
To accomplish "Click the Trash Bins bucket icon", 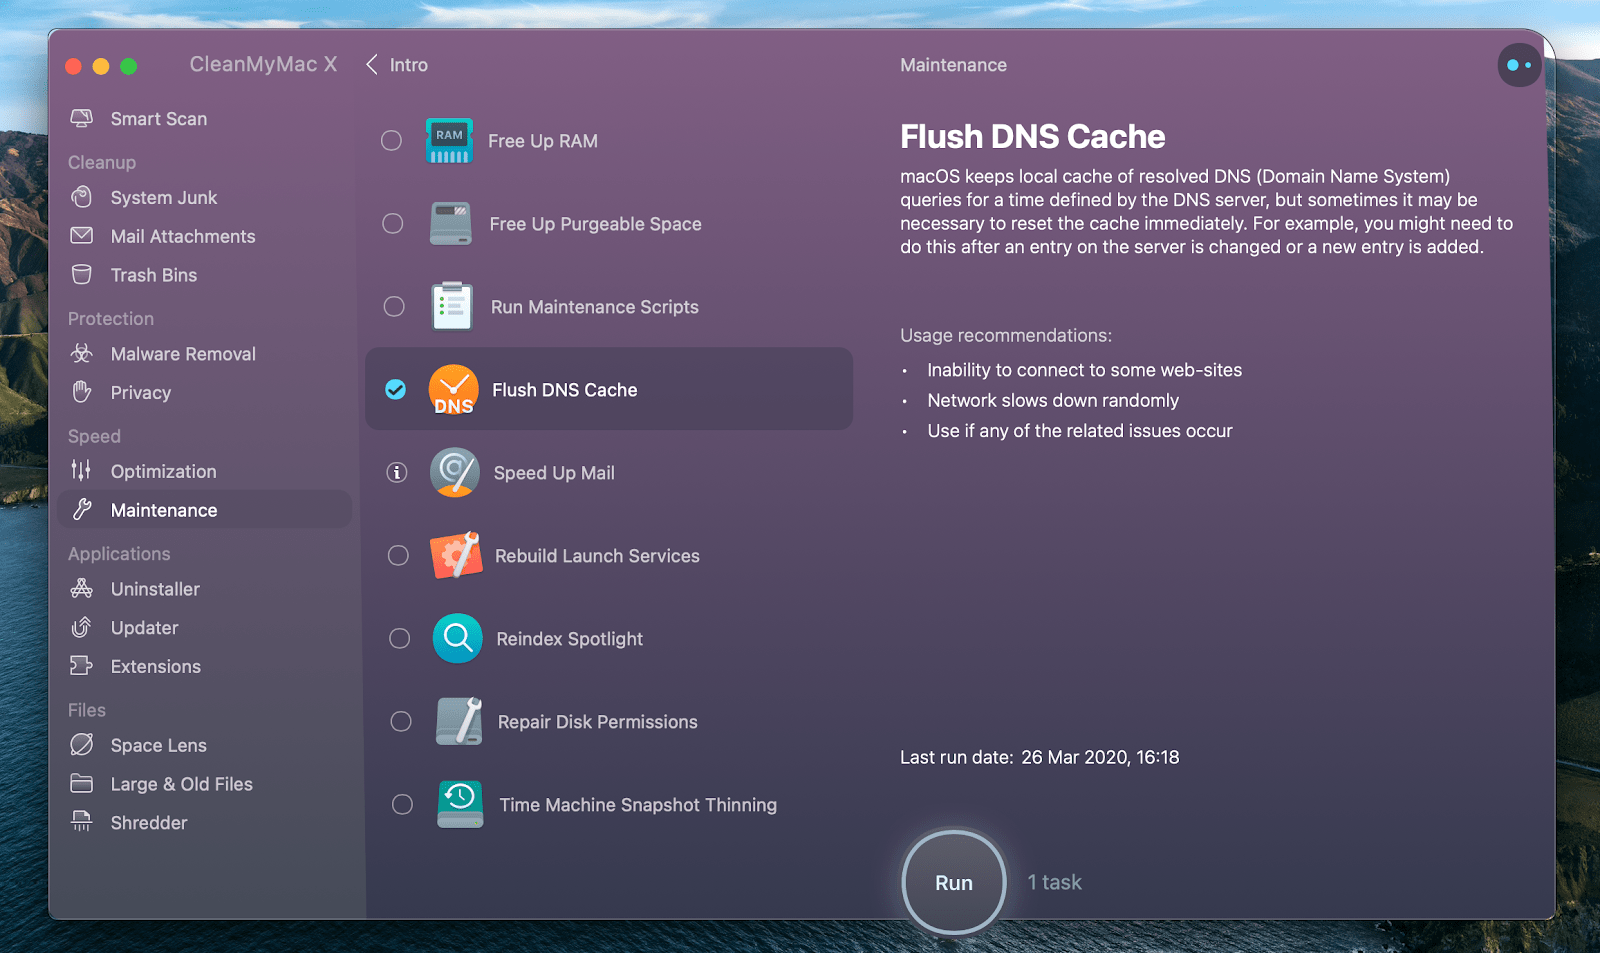I will [82, 274].
